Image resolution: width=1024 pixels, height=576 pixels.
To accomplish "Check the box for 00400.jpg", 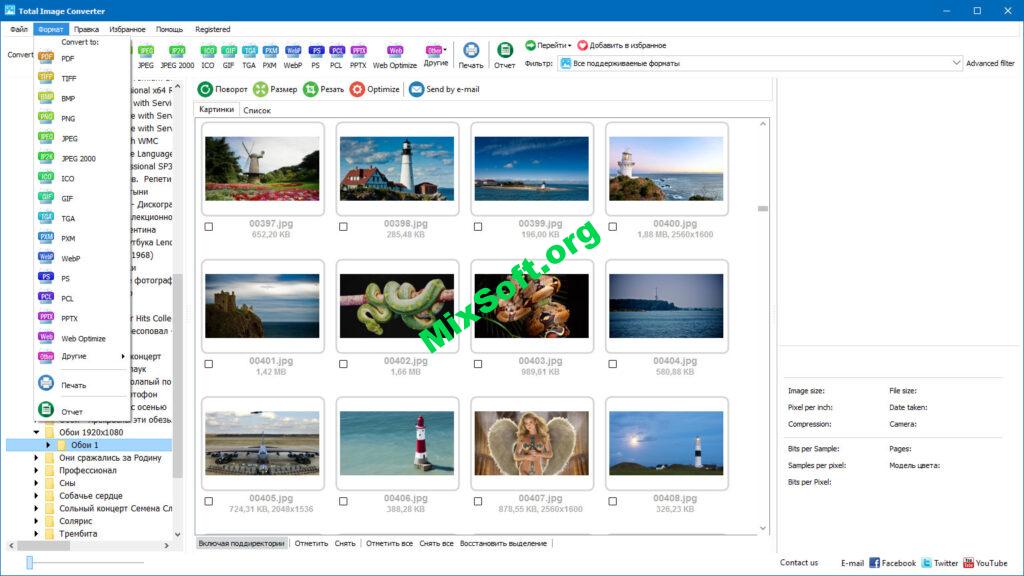I will 613,227.
